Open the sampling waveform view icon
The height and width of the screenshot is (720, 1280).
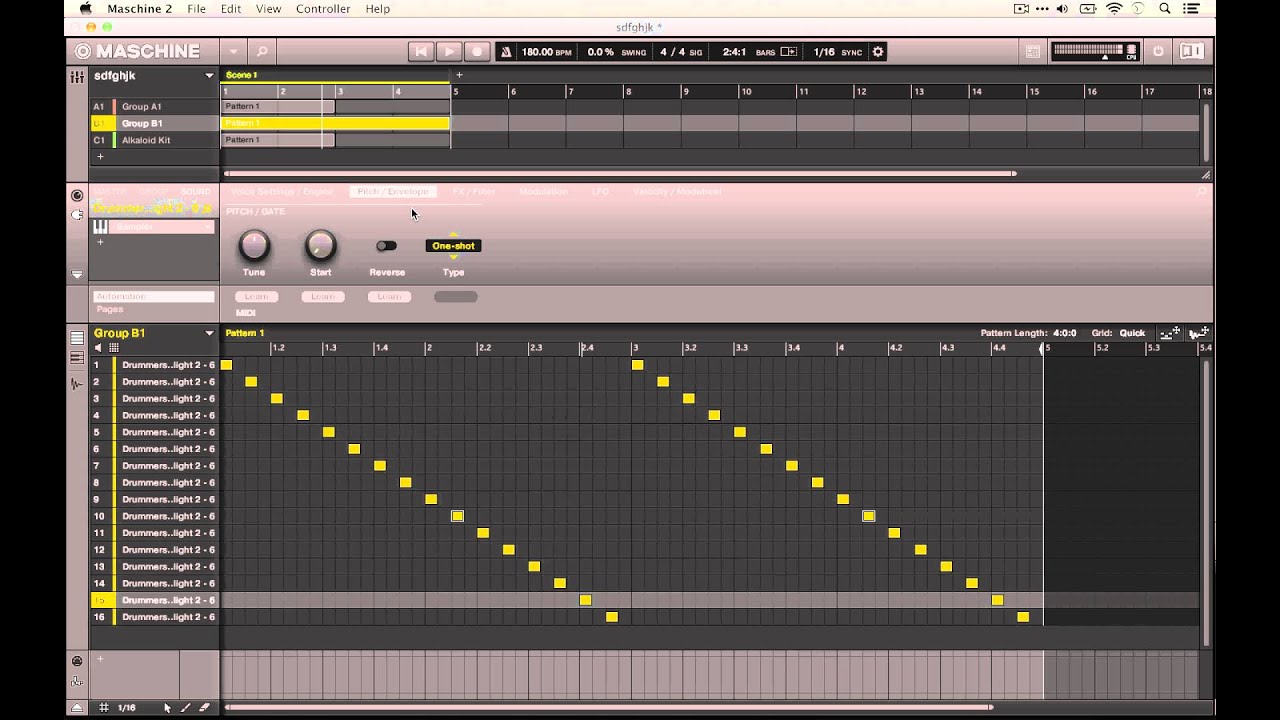(x=77, y=384)
